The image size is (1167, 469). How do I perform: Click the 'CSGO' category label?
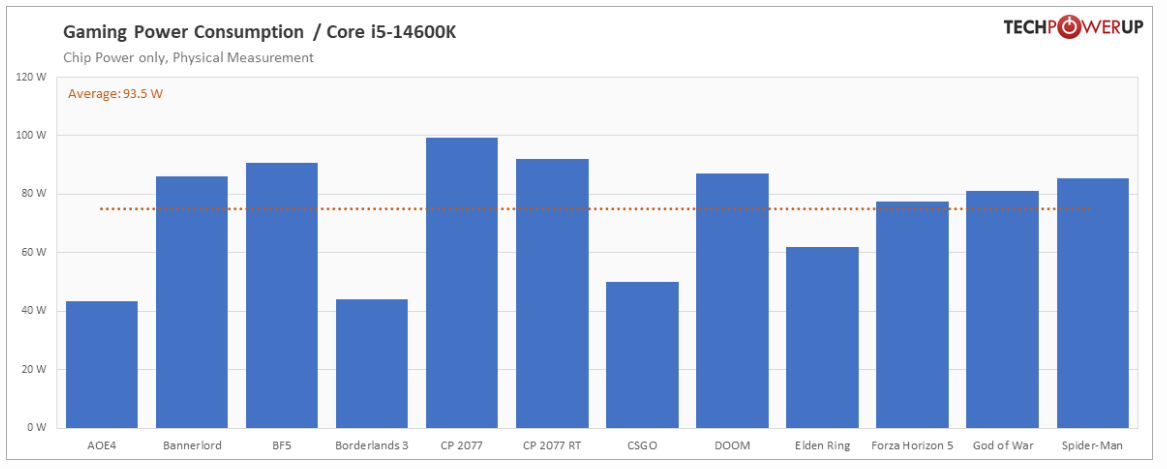click(x=642, y=446)
